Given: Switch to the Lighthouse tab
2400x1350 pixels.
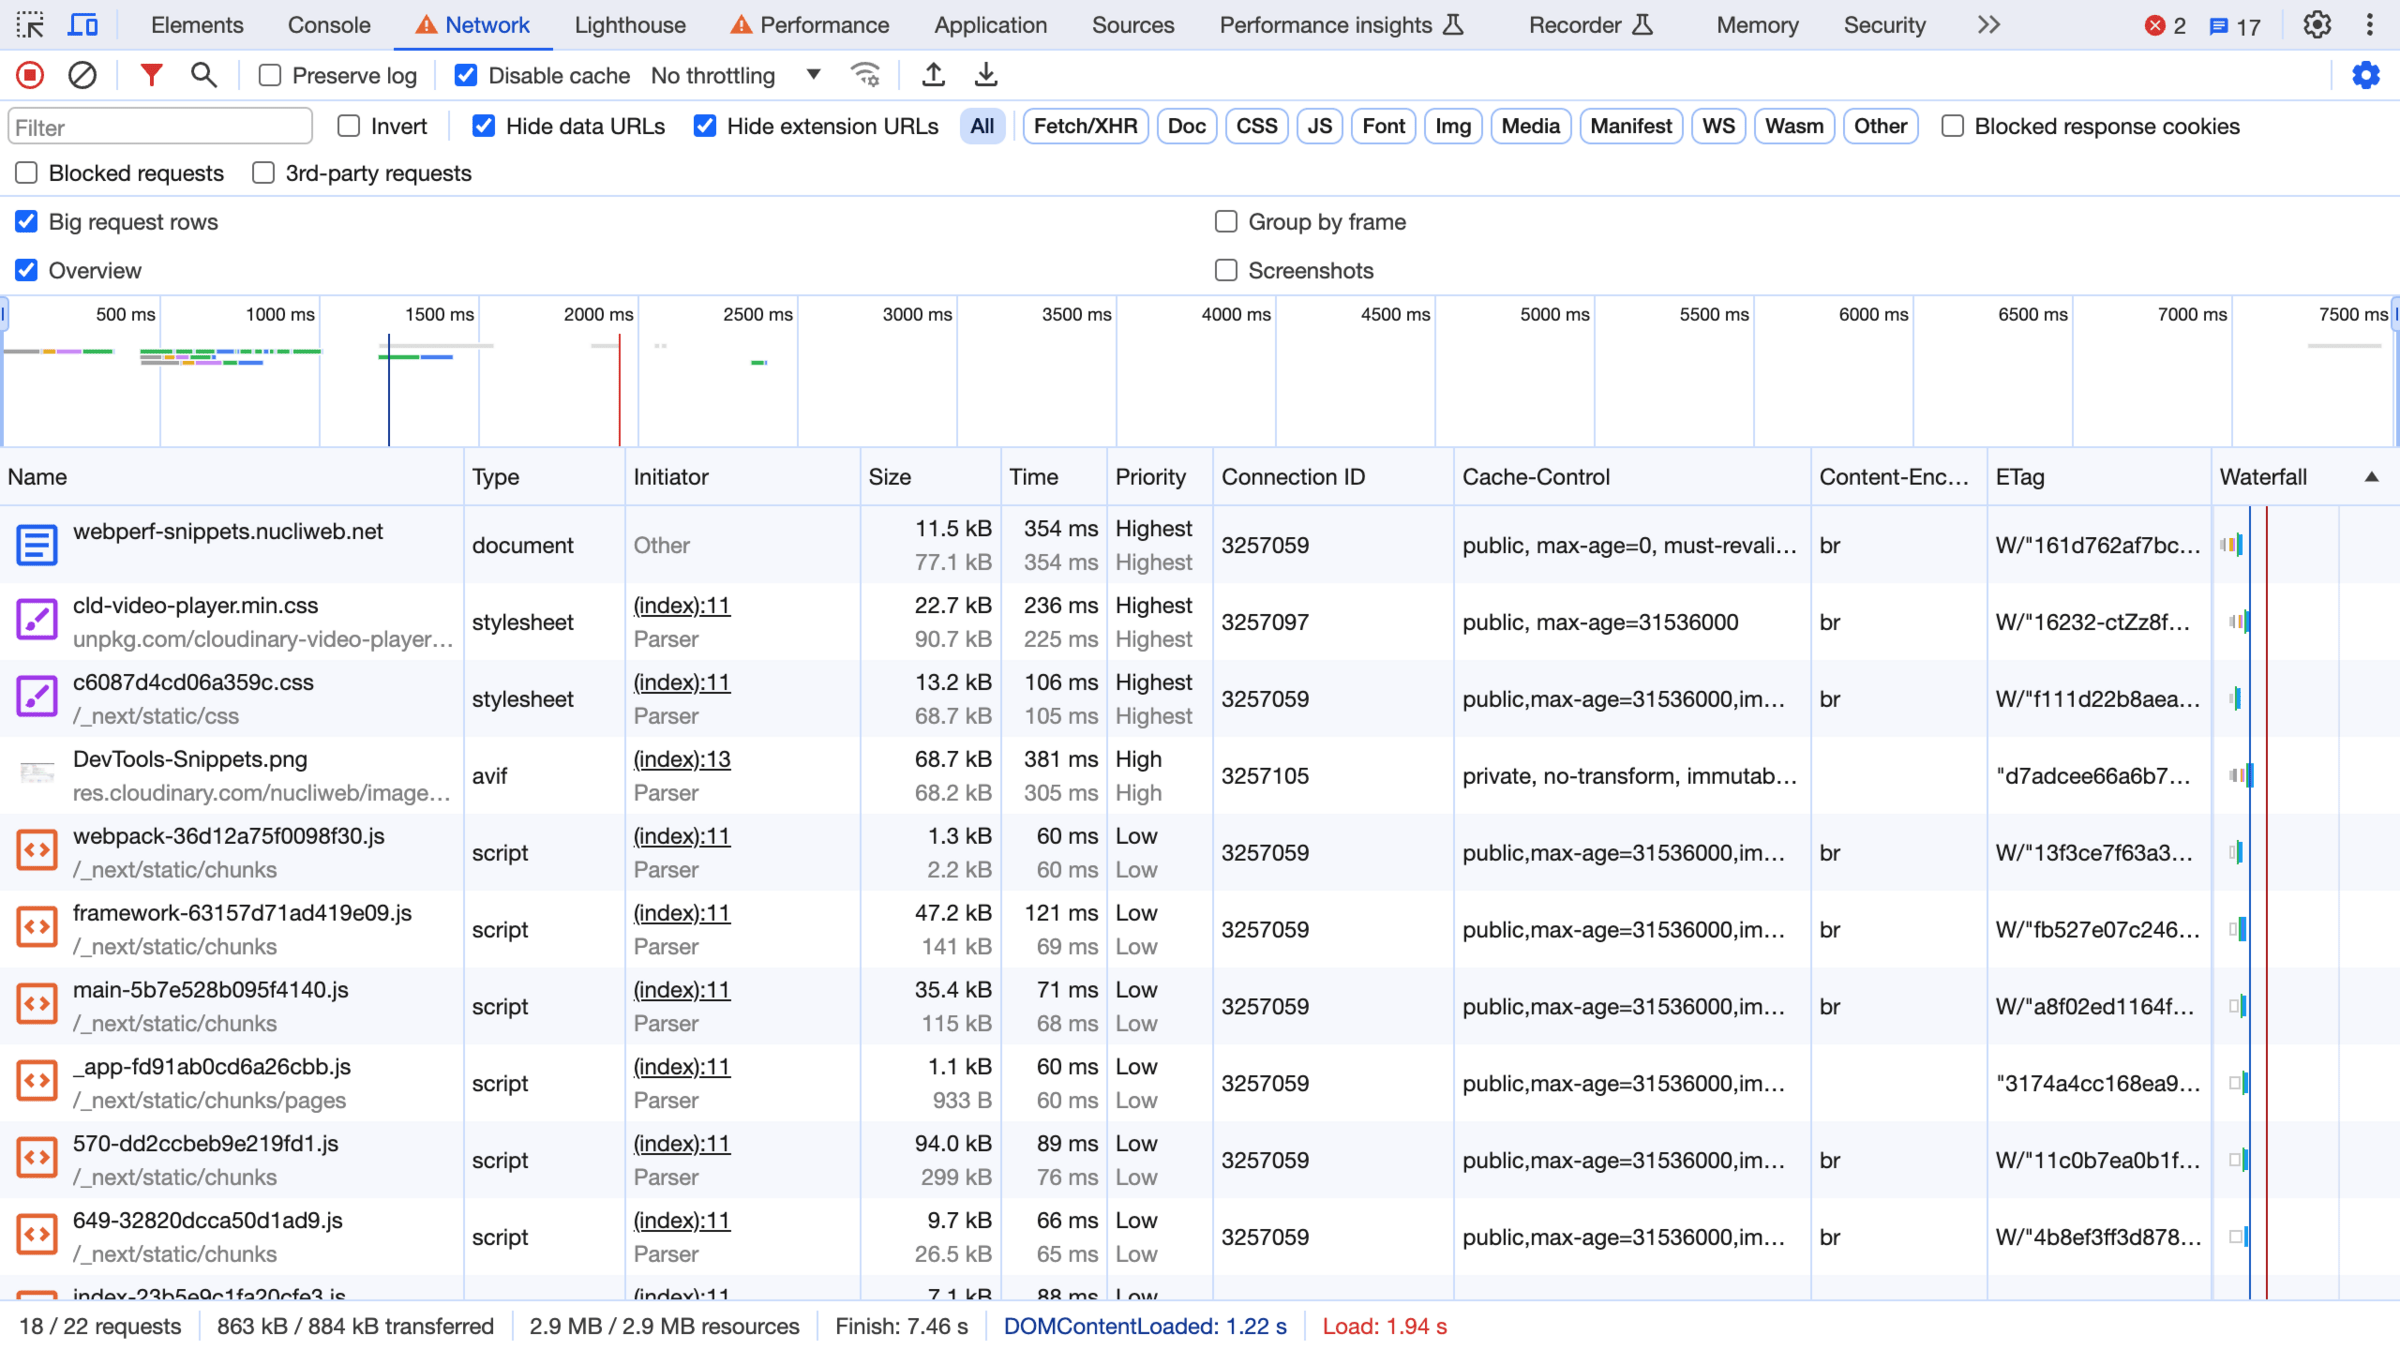Looking at the screenshot, I should coord(630,25).
